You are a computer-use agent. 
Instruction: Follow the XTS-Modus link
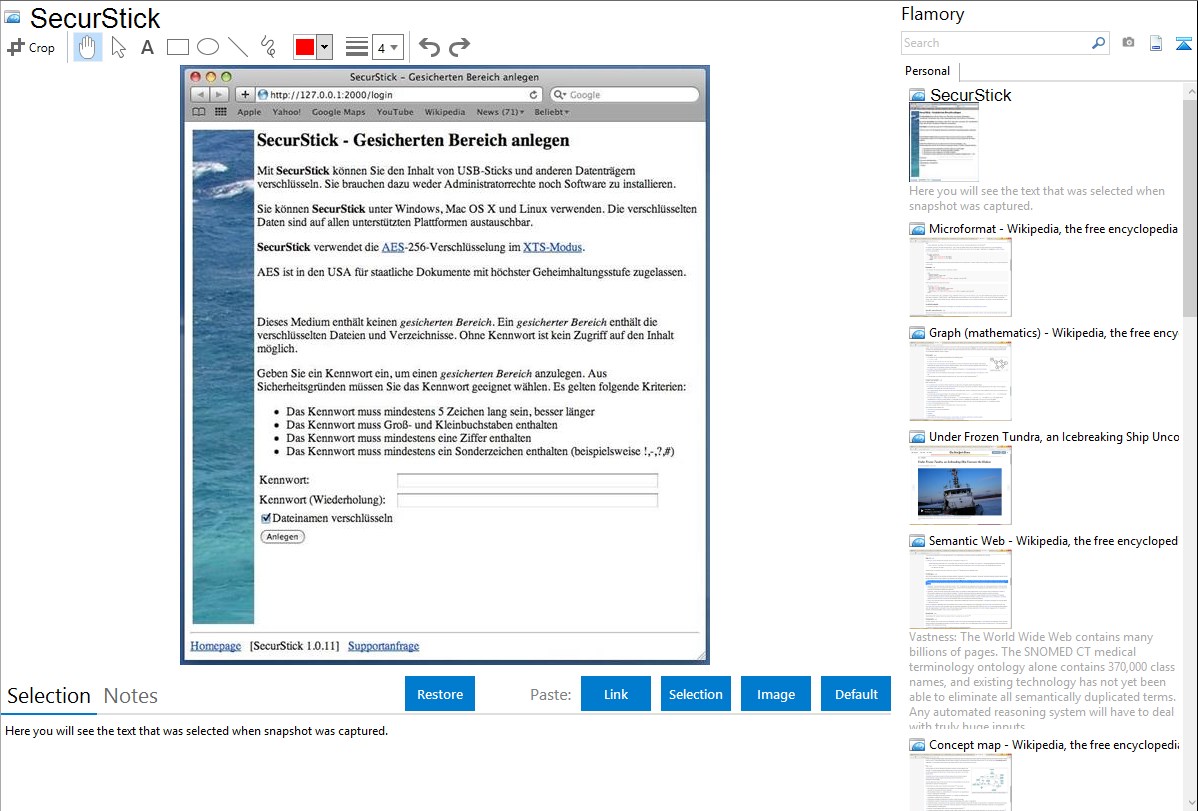point(552,247)
